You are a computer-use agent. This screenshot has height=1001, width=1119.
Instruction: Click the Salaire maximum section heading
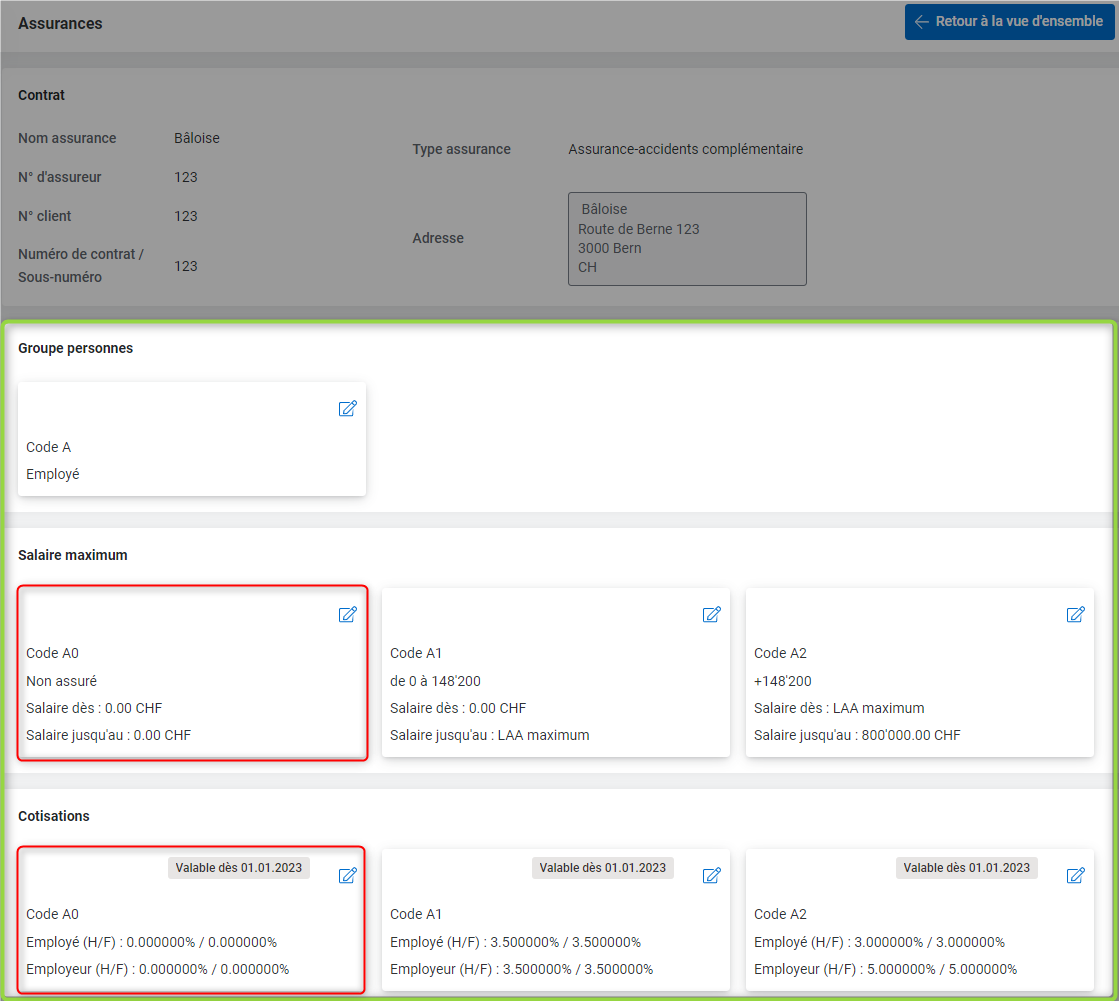(x=72, y=554)
